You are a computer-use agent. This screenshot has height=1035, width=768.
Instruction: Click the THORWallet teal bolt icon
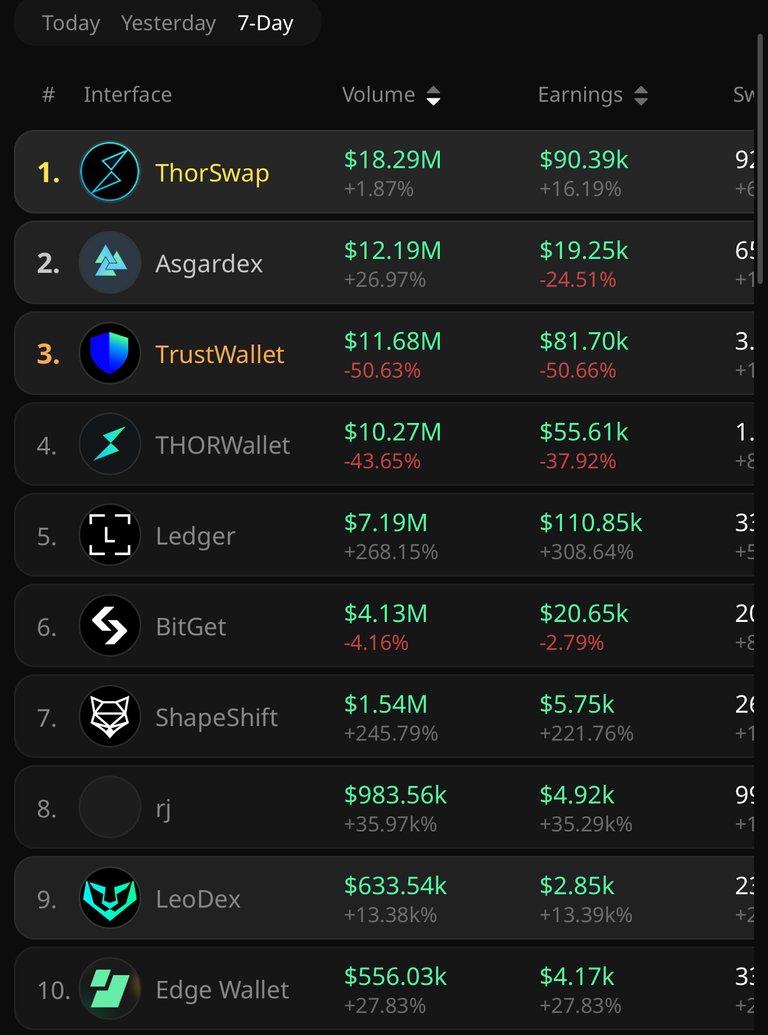[x=110, y=444]
